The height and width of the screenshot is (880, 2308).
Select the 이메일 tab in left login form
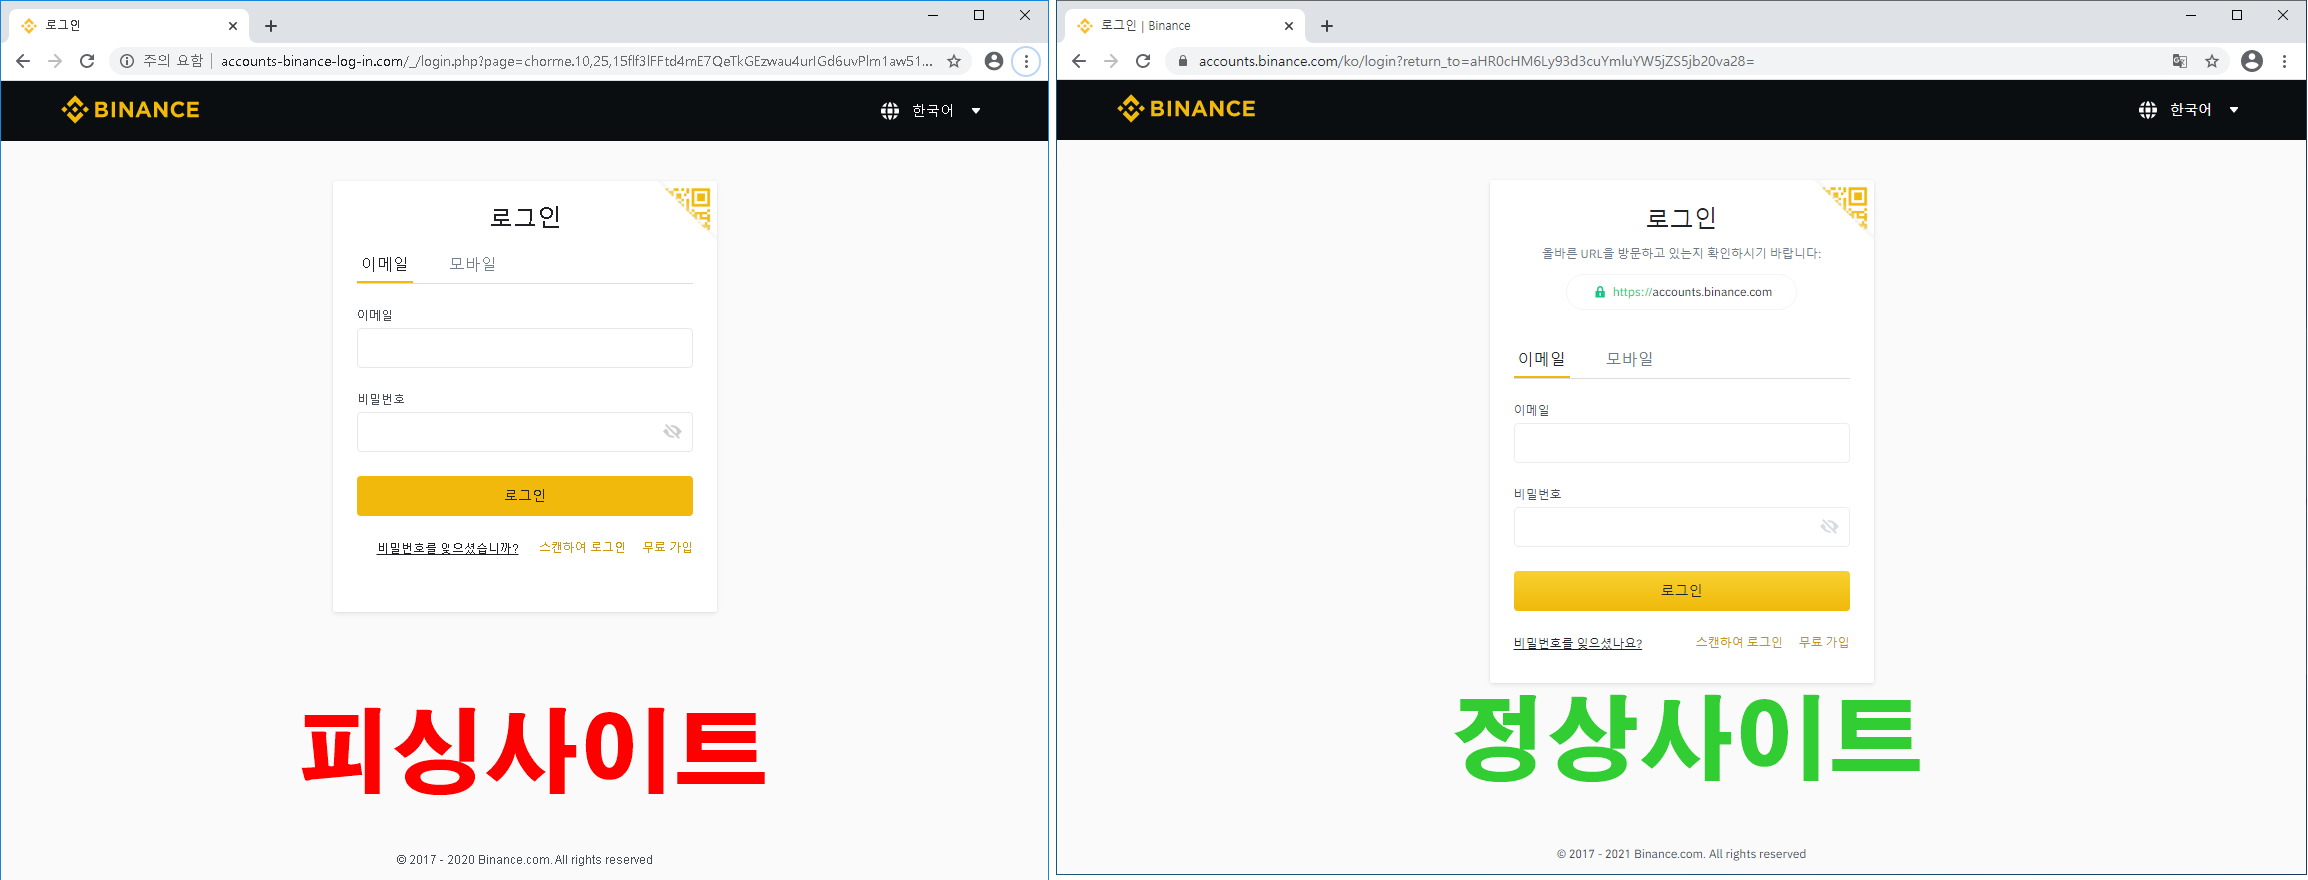pos(385,264)
